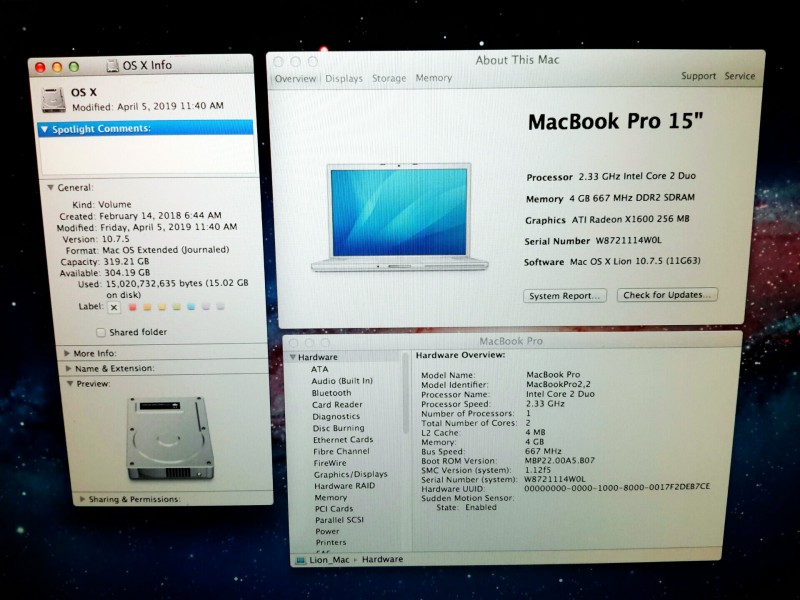Select Hardware RAID item
800x600 pixels.
tap(345, 486)
